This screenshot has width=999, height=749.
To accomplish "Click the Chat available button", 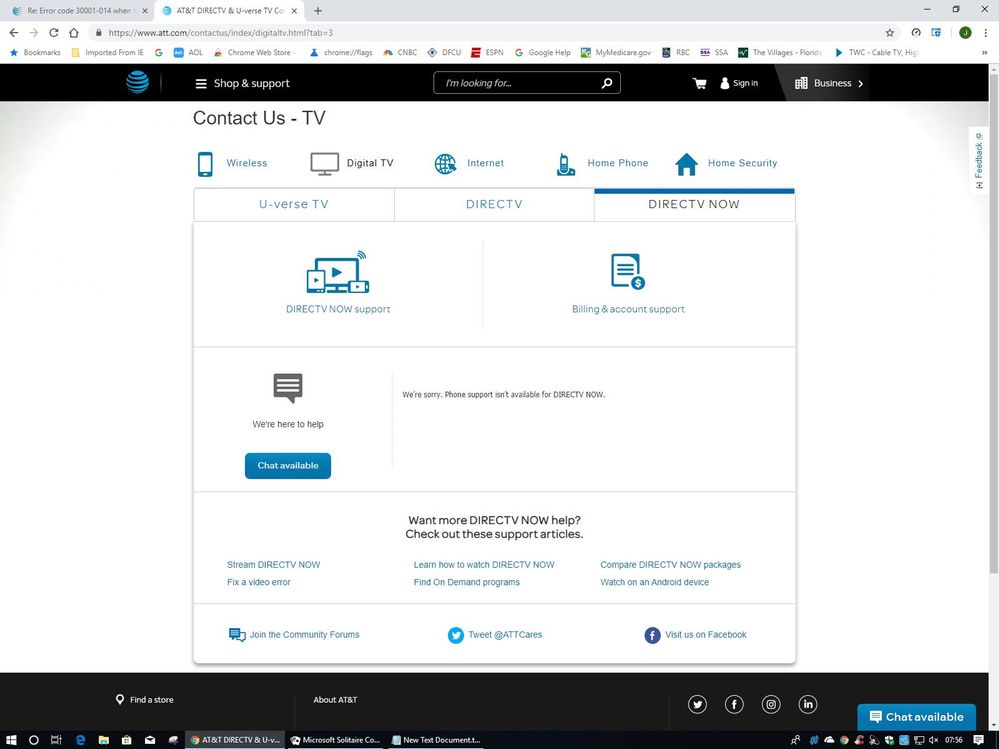I will coord(287,465).
